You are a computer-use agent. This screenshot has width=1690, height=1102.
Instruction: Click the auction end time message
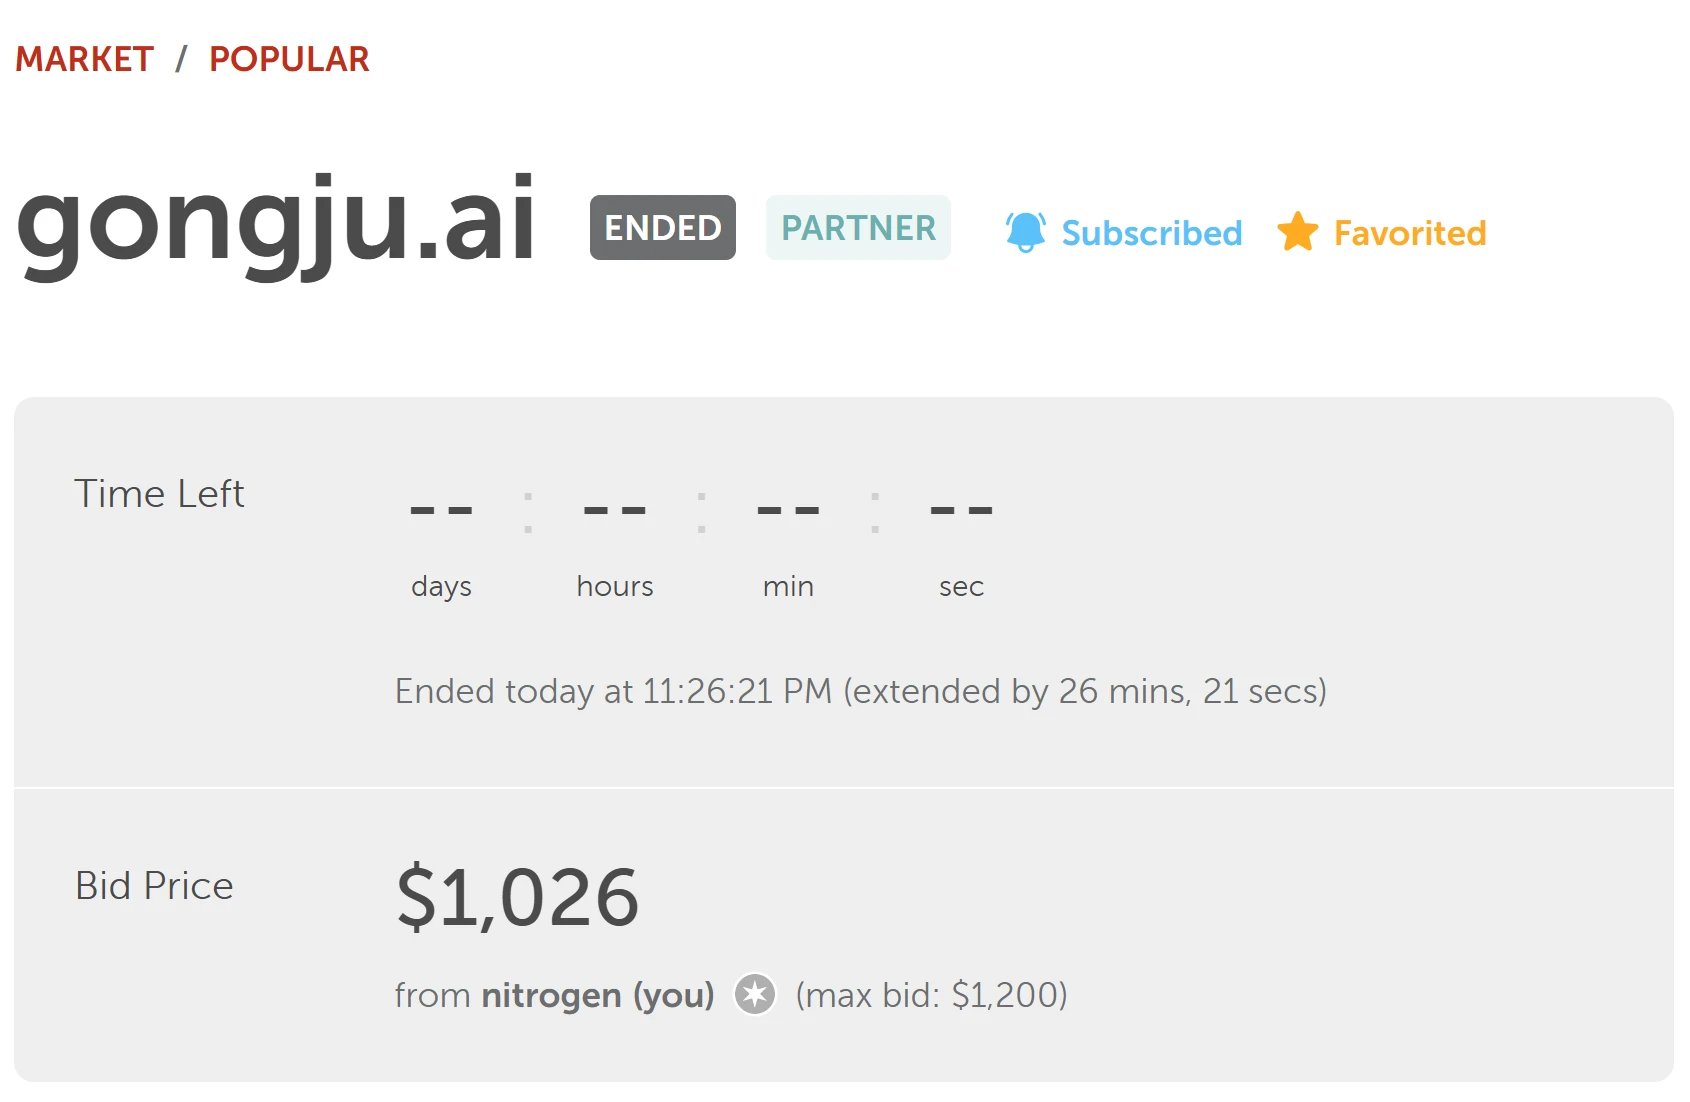pos(860,691)
